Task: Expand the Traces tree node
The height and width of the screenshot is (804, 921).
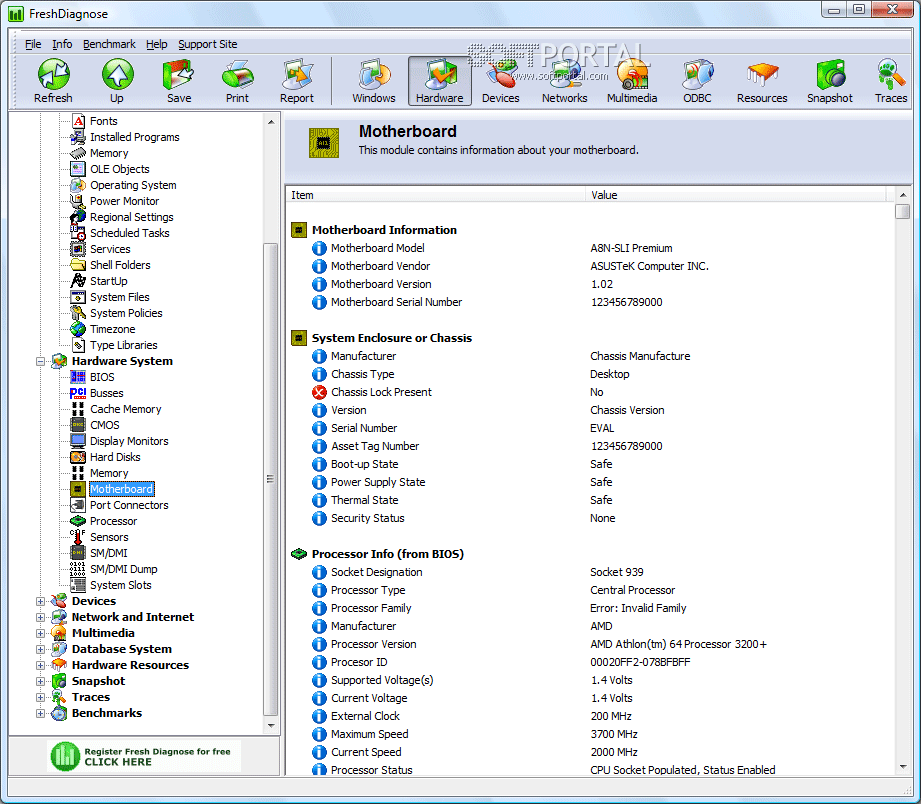Action: tap(41, 697)
